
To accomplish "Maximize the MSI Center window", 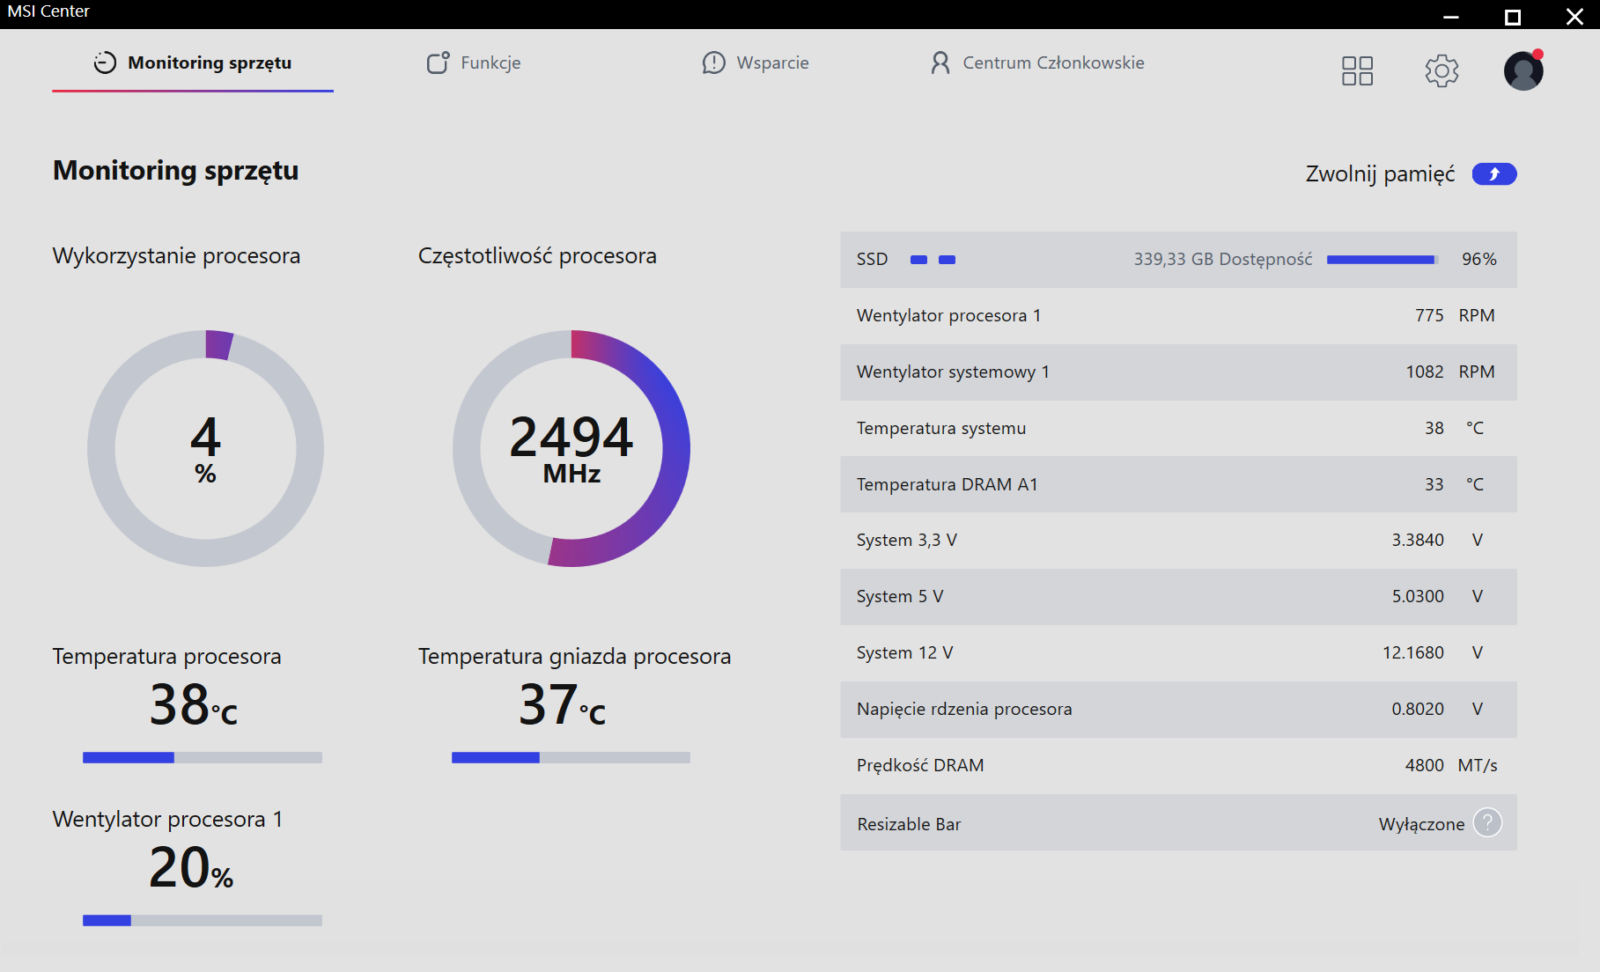I will coord(1512,16).
